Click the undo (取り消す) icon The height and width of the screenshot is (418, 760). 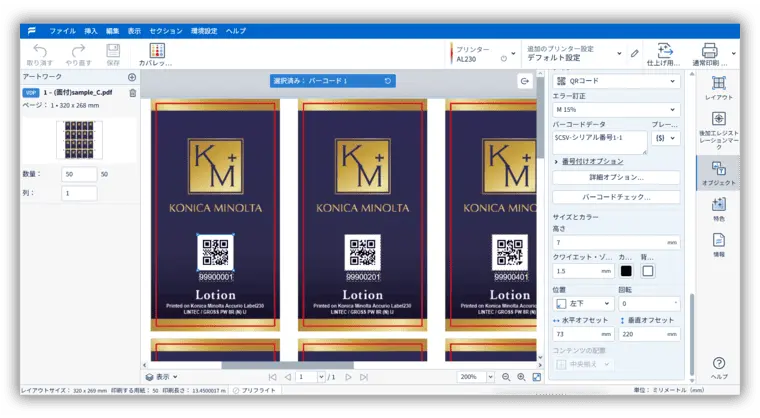point(40,51)
